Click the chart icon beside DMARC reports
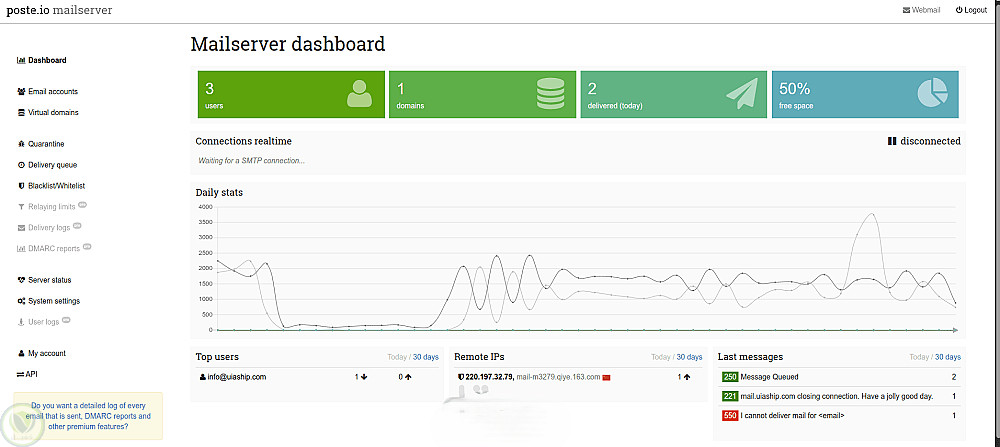Viewport: 1000px width, 447px height. [21, 249]
